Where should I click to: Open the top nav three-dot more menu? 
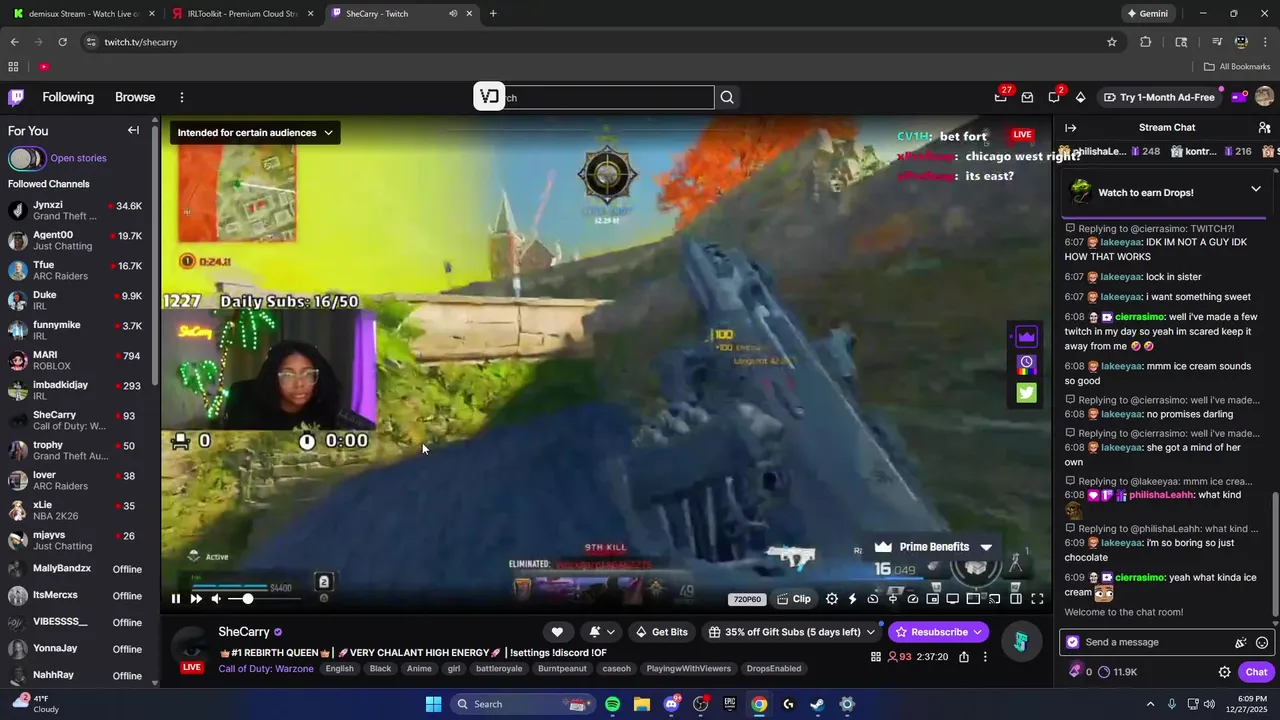click(182, 97)
